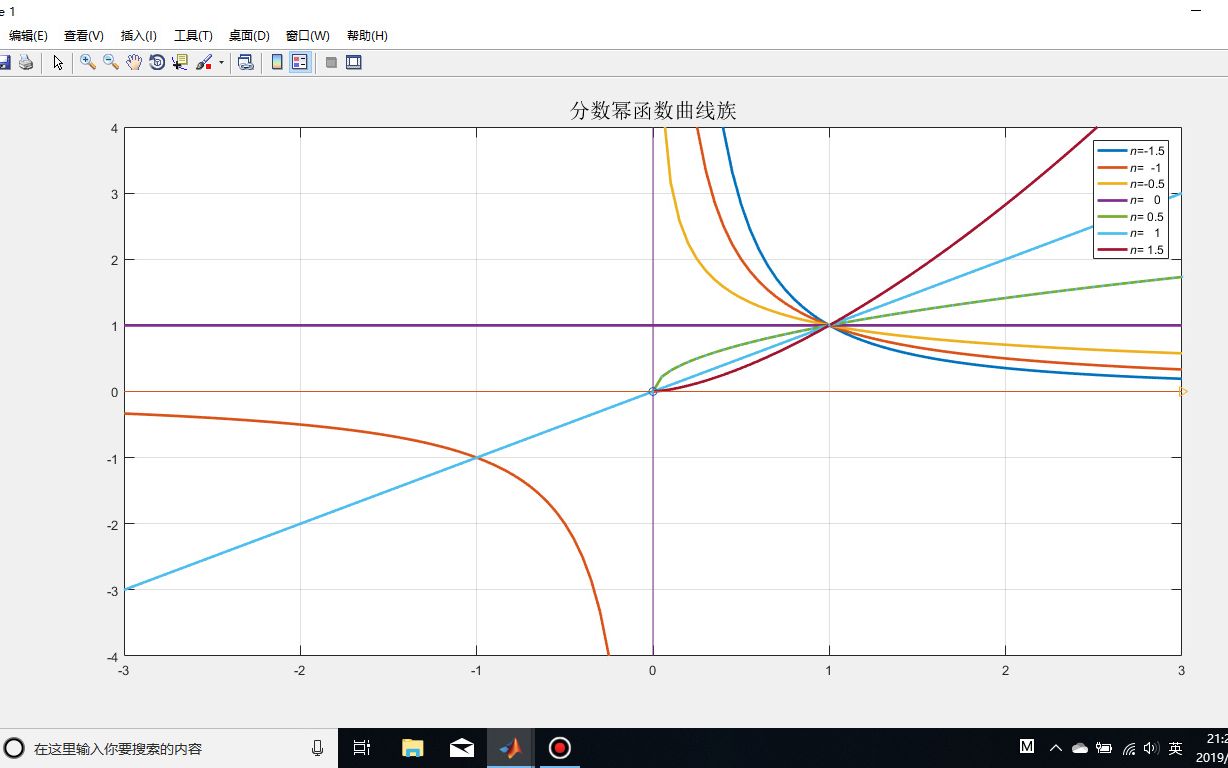Click the screen recorder taskbar icon
The width and height of the screenshot is (1228, 768).
click(559, 748)
